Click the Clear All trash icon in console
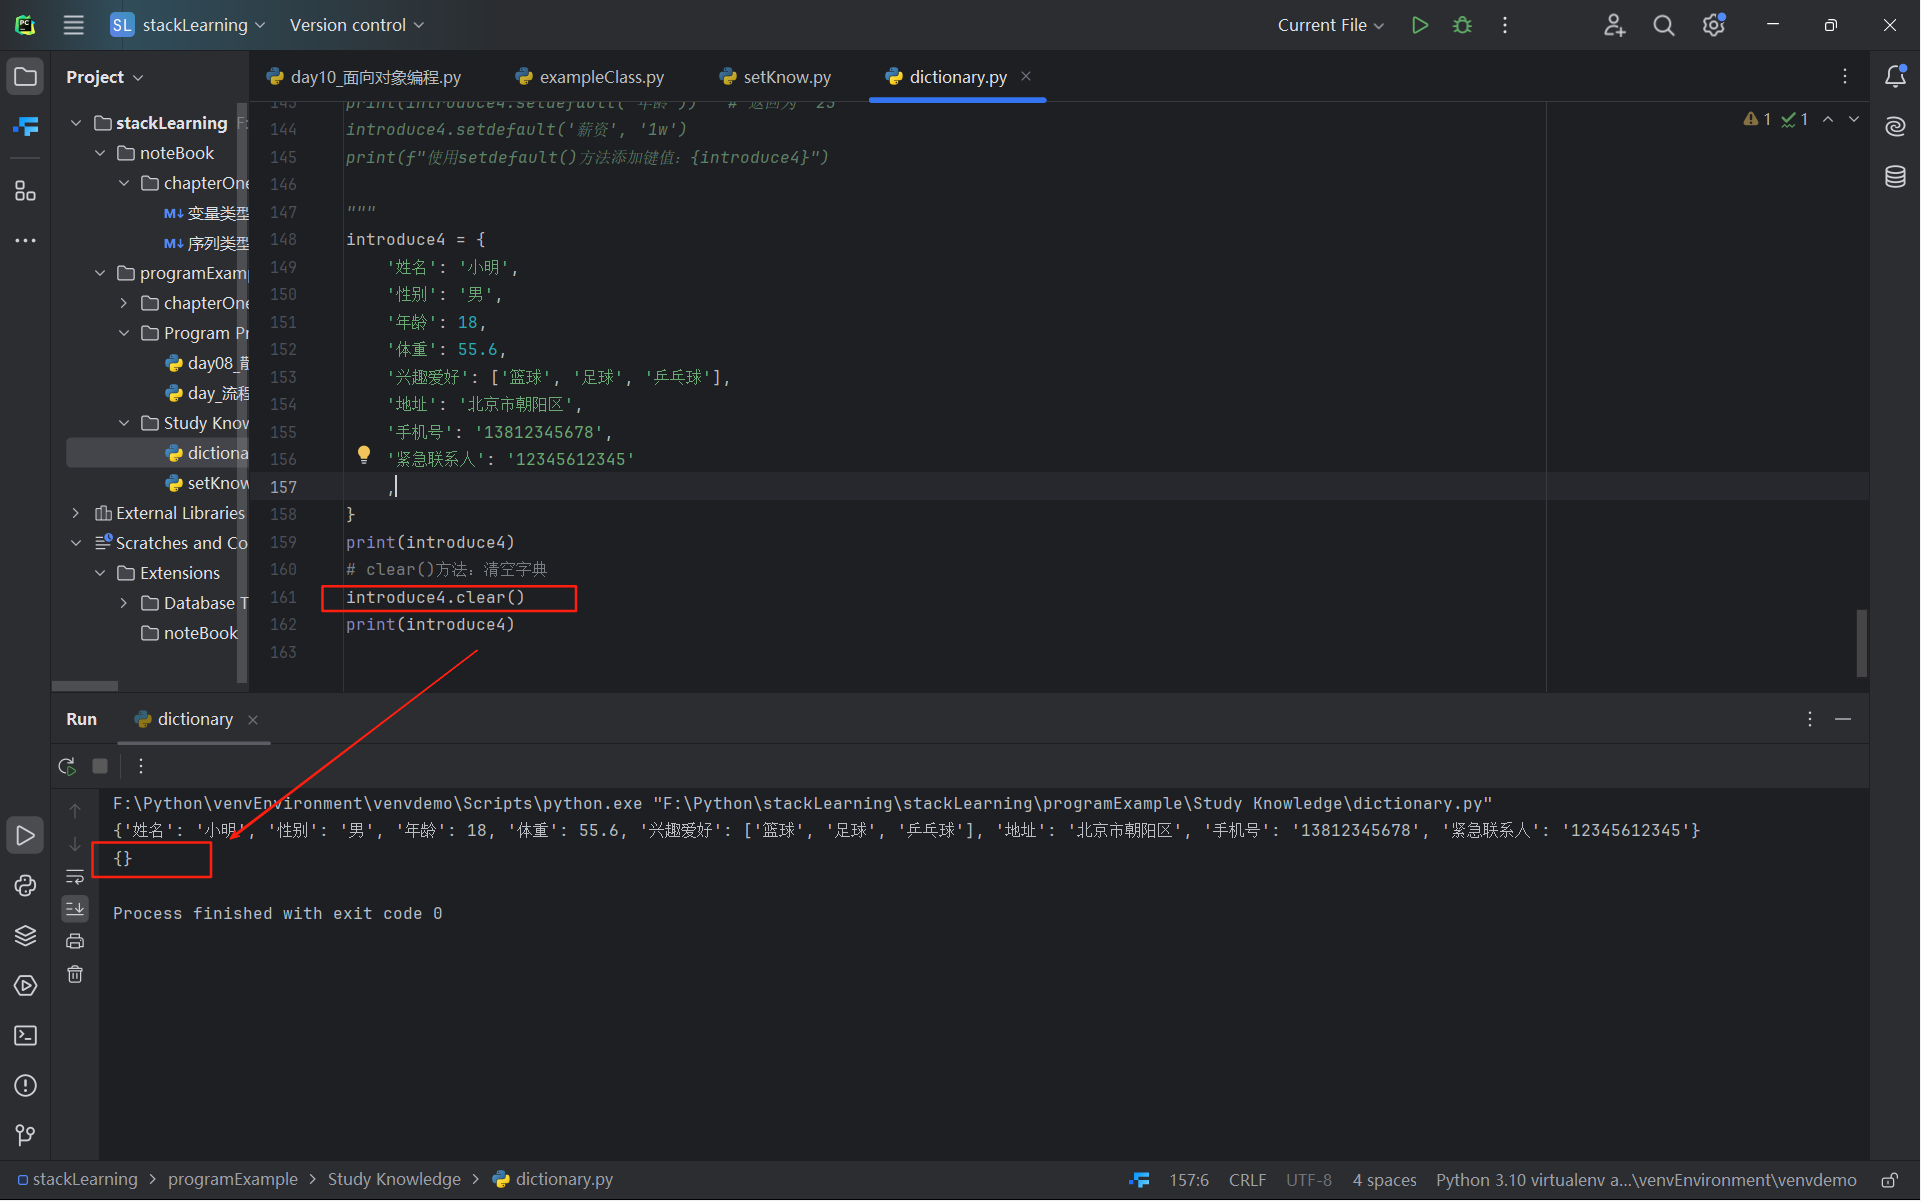1921x1201 pixels. click(75, 974)
